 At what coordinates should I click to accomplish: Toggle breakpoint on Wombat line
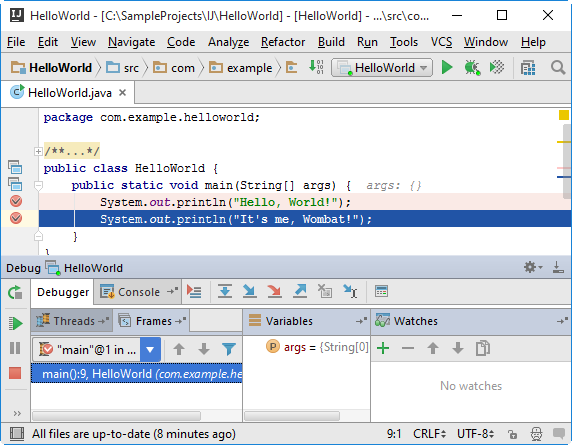pos(16,218)
